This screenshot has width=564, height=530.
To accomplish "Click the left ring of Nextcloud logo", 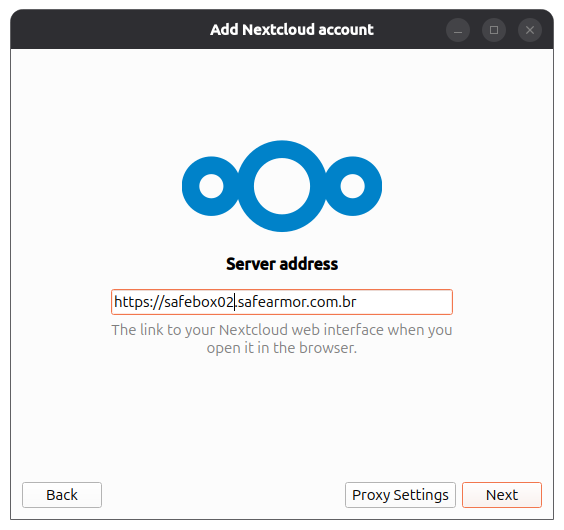I will coord(211,186).
